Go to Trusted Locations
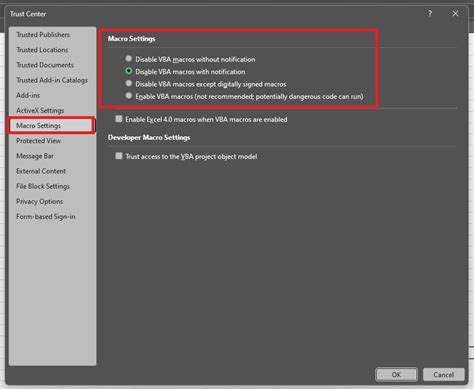 [42, 50]
